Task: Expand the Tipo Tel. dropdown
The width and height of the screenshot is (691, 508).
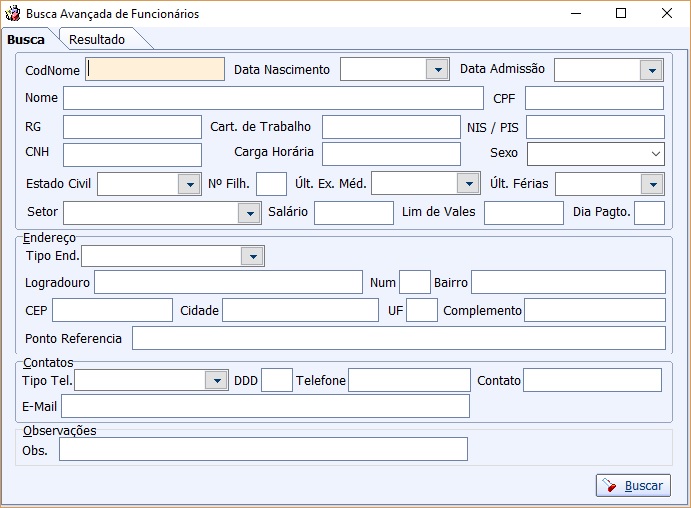Action: pos(216,380)
